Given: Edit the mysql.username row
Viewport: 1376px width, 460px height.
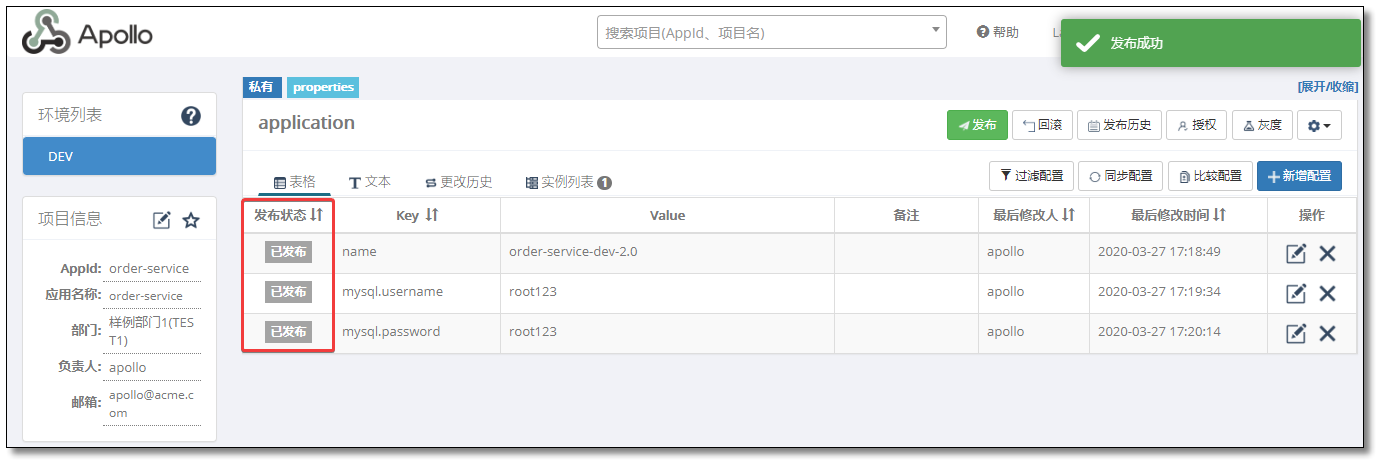Looking at the screenshot, I should click(1296, 293).
